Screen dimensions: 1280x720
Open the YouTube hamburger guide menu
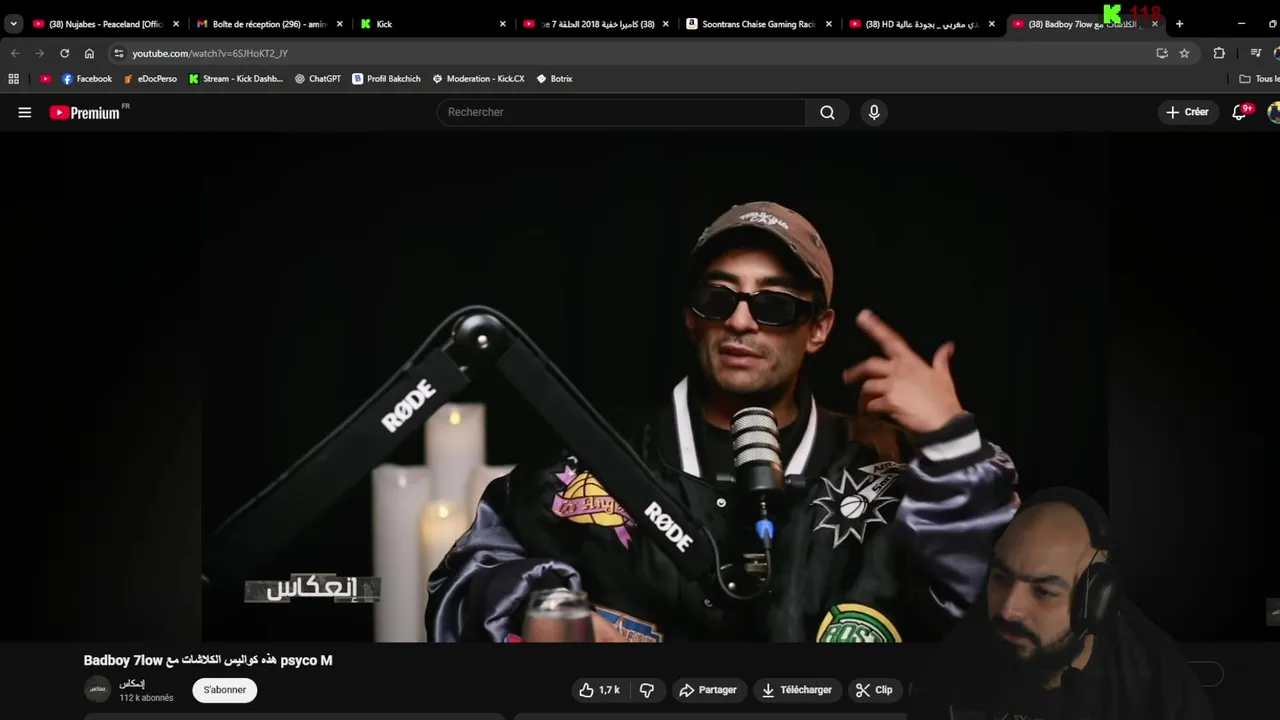click(25, 113)
